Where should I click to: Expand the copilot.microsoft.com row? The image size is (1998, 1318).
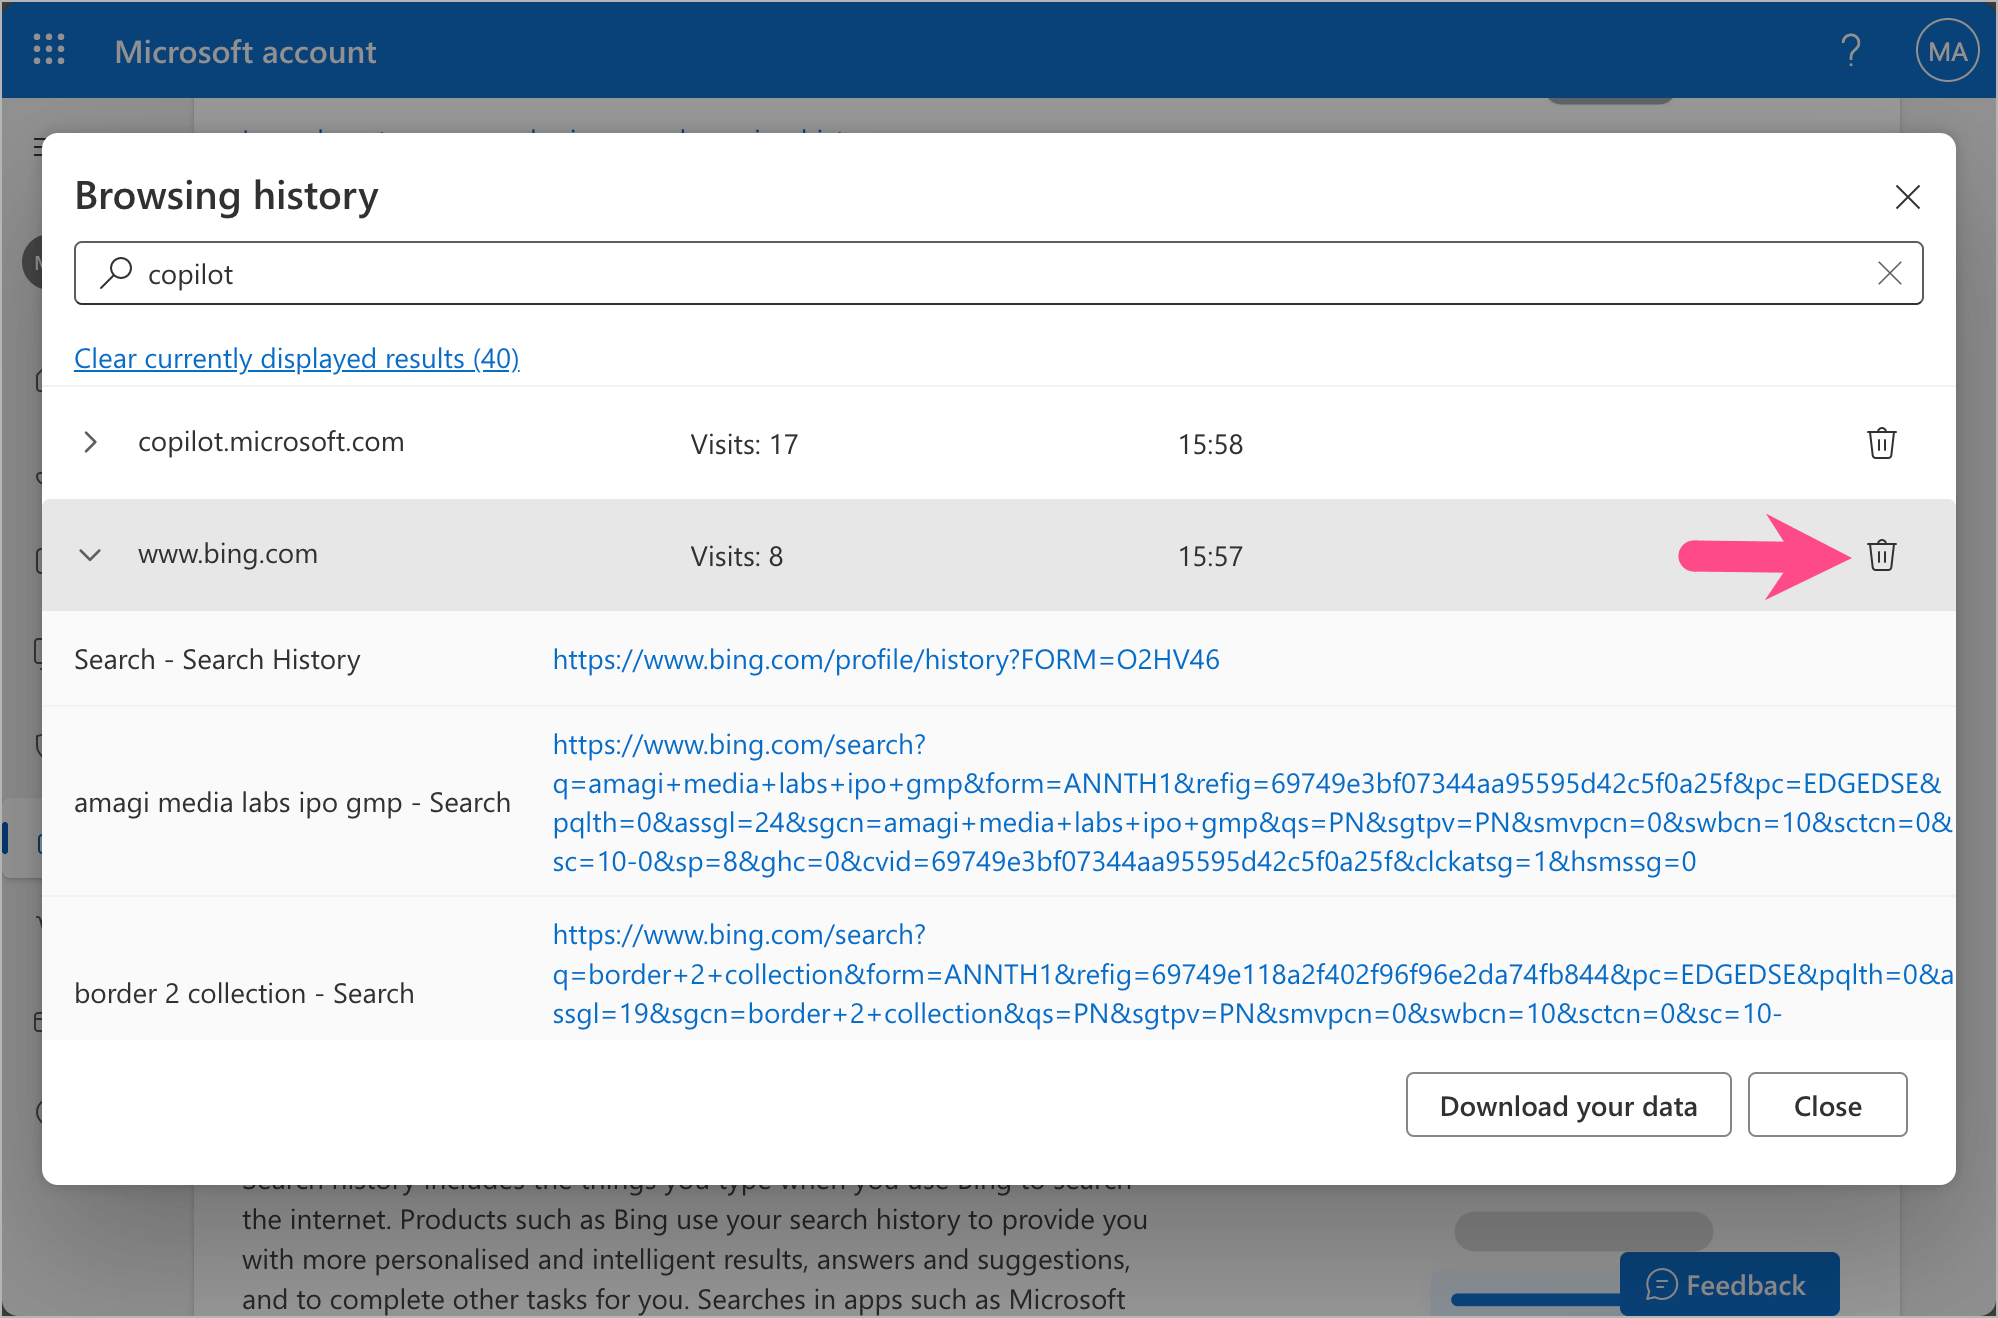(x=90, y=442)
